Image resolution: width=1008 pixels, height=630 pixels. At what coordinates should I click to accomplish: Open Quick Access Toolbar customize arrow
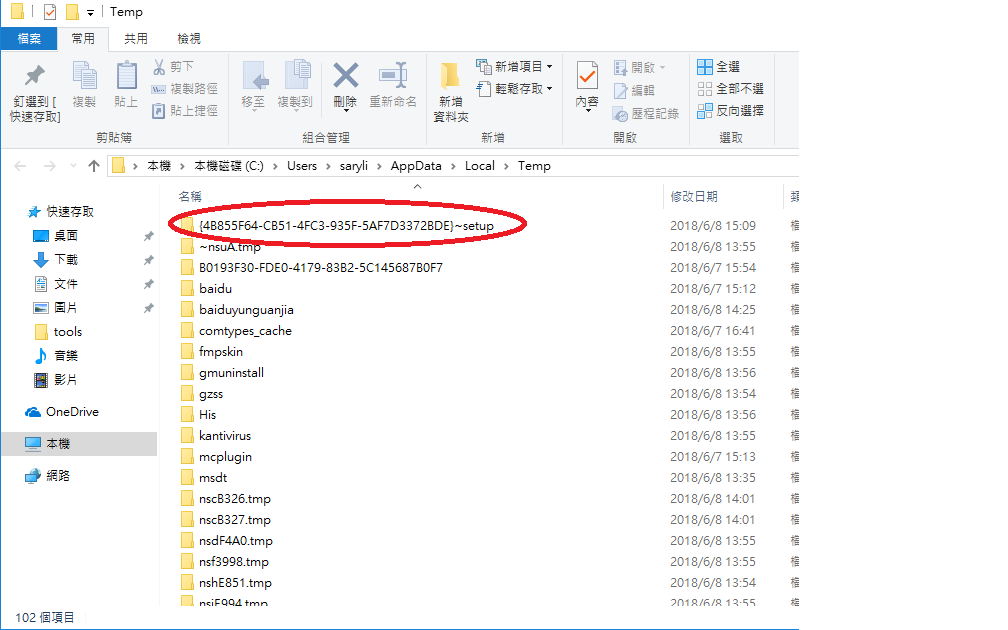90,12
